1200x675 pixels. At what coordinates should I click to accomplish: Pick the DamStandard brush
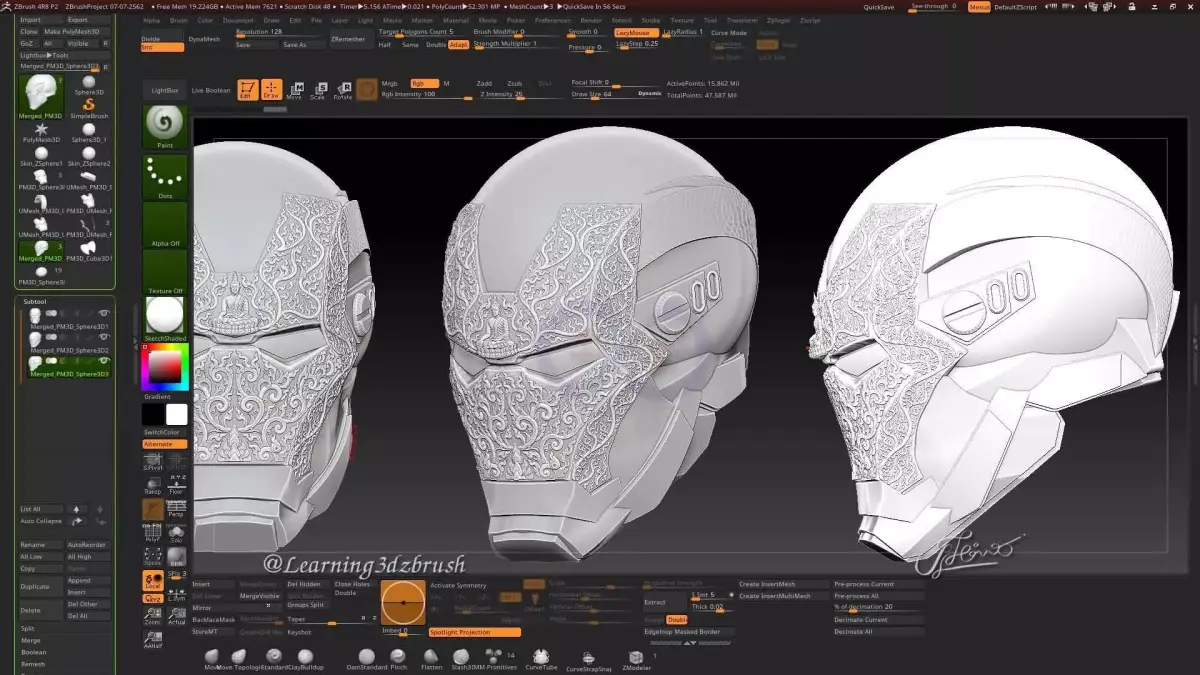tap(366, 659)
